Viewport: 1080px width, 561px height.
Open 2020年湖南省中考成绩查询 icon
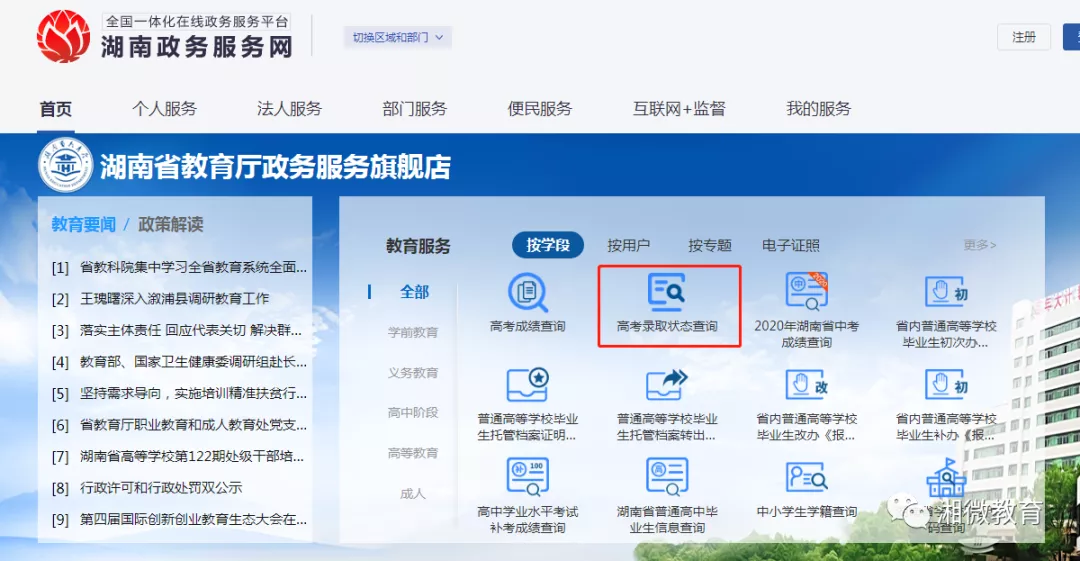click(x=807, y=291)
